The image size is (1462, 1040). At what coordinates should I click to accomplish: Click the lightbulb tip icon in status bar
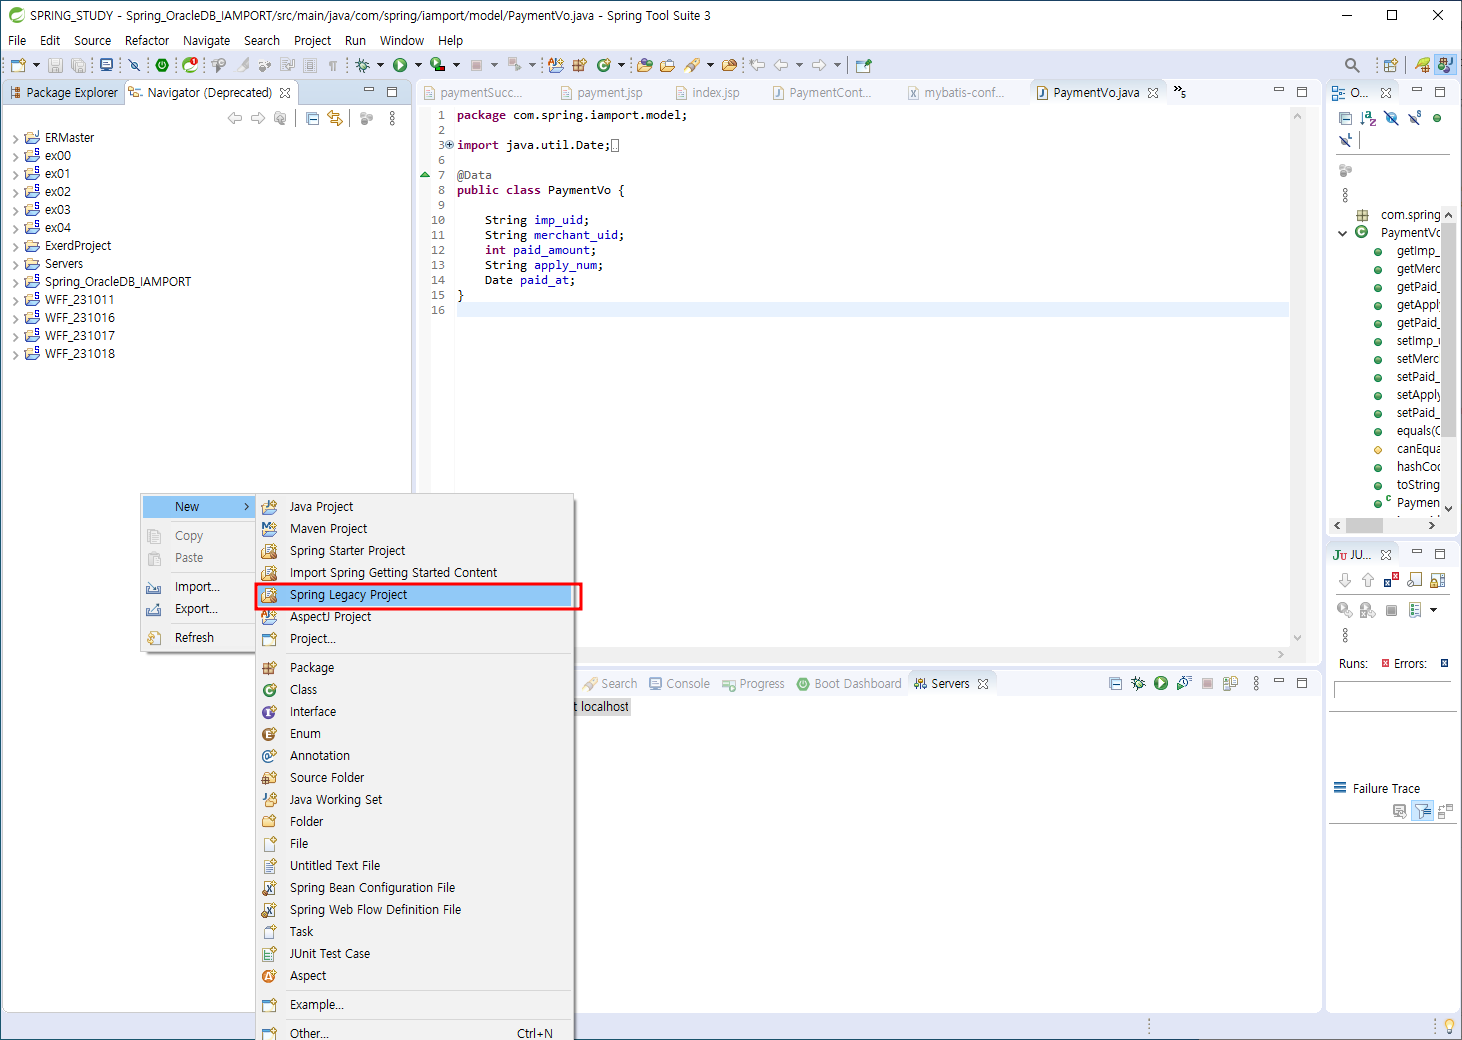coord(1449,1026)
